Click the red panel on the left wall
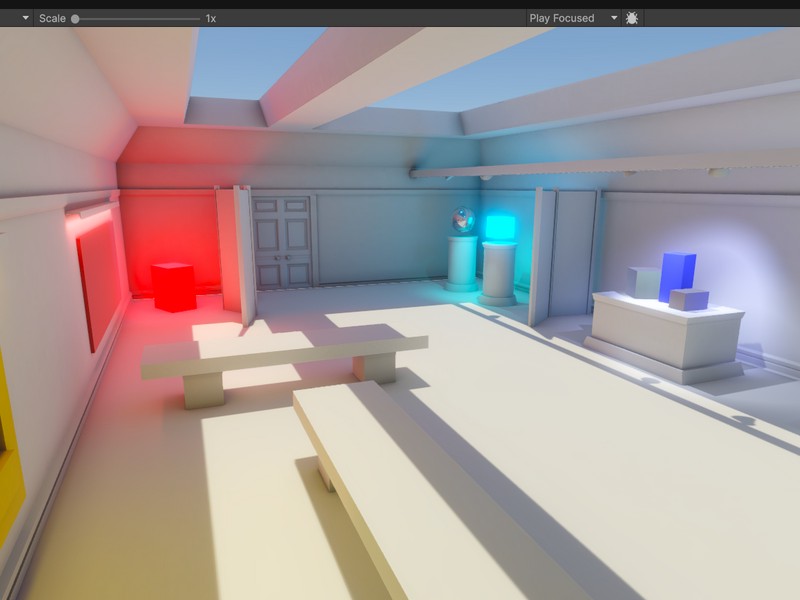Image resolution: width=800 pixels, height=600 pixels. [101, 280]
